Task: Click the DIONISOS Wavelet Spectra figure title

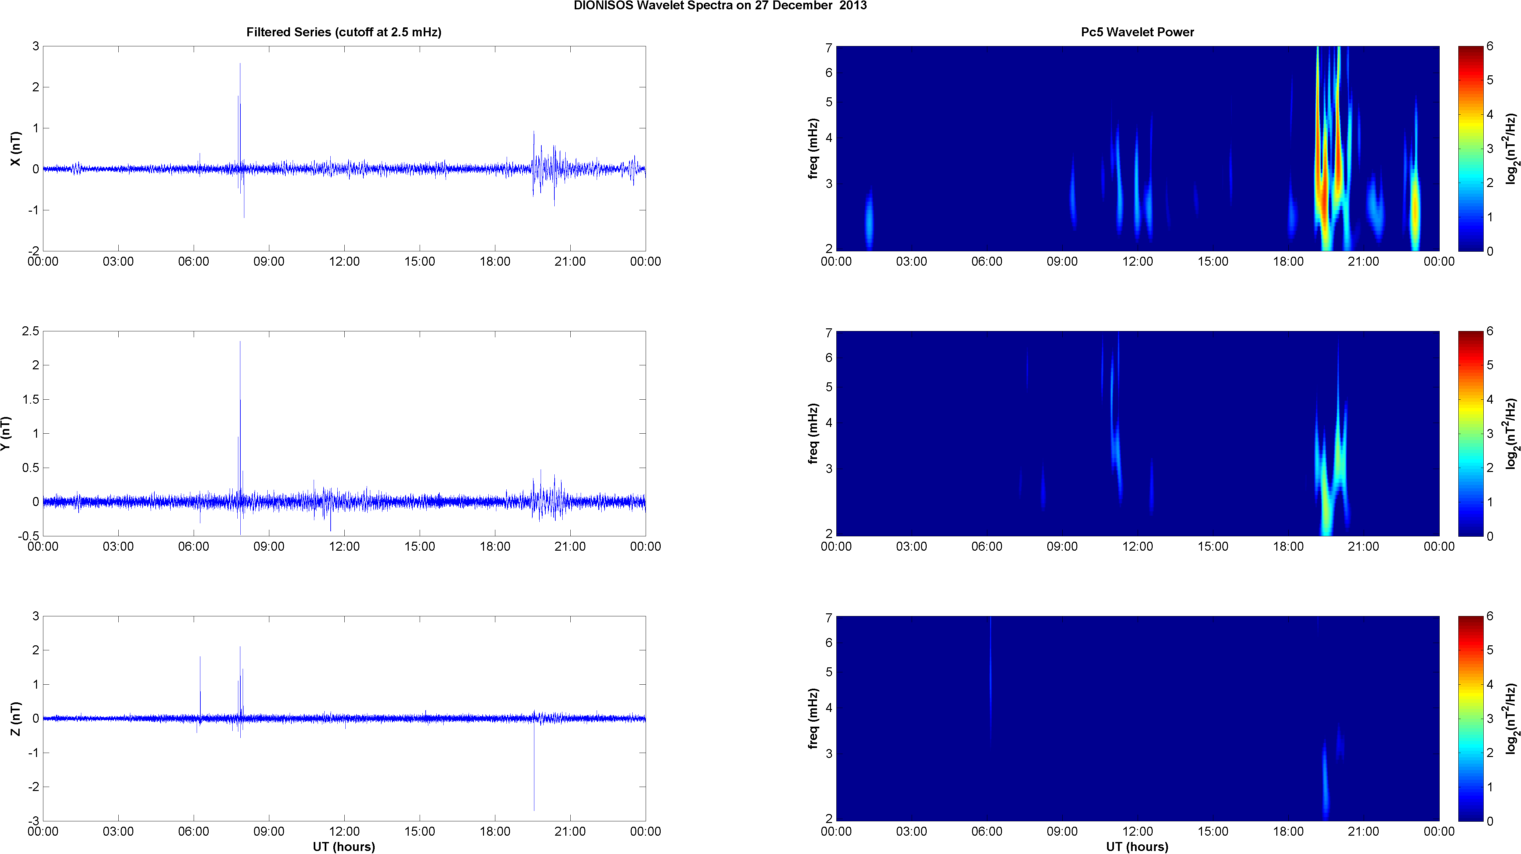Action: tap(720, 6)
